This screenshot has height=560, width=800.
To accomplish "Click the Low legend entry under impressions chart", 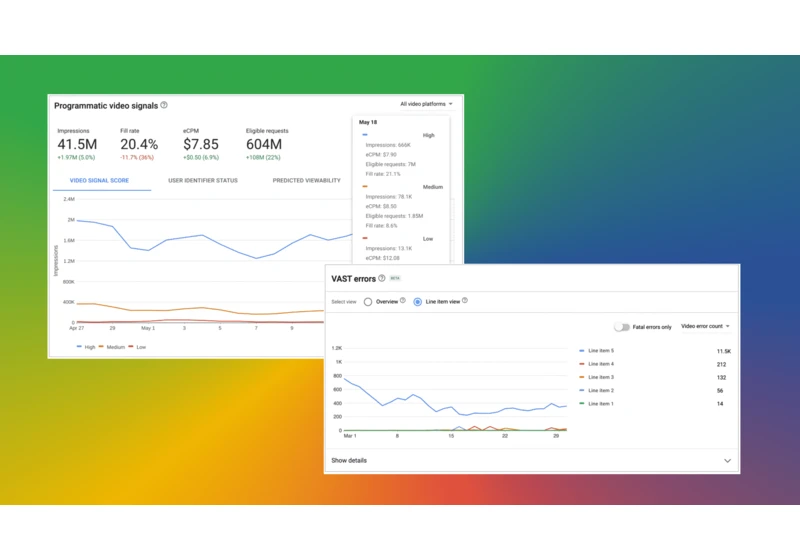I will pos(137,347).
